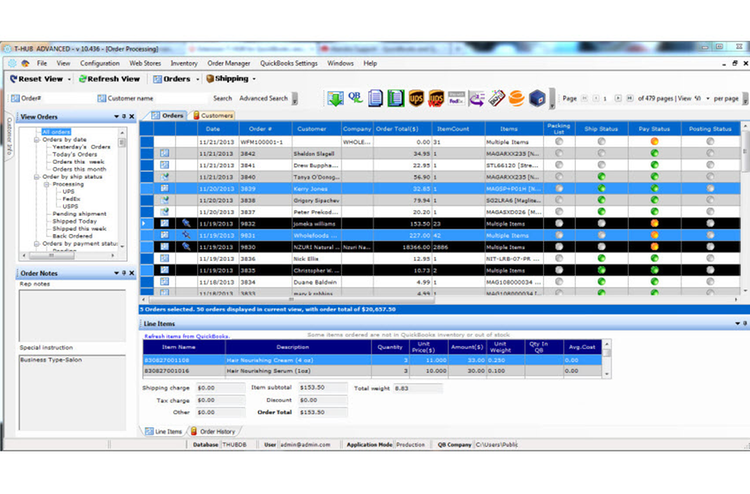The width and height of the screenshot is (750, 494).
Task: Click the QB post to QuickBooks icon
Action: coord(355,97)
